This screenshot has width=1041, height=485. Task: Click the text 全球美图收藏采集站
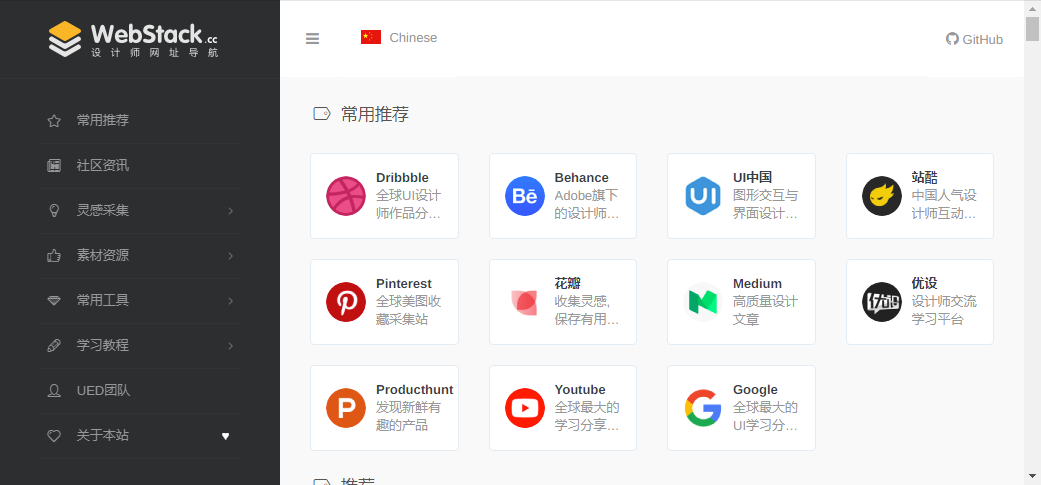(x=408, y=311)
